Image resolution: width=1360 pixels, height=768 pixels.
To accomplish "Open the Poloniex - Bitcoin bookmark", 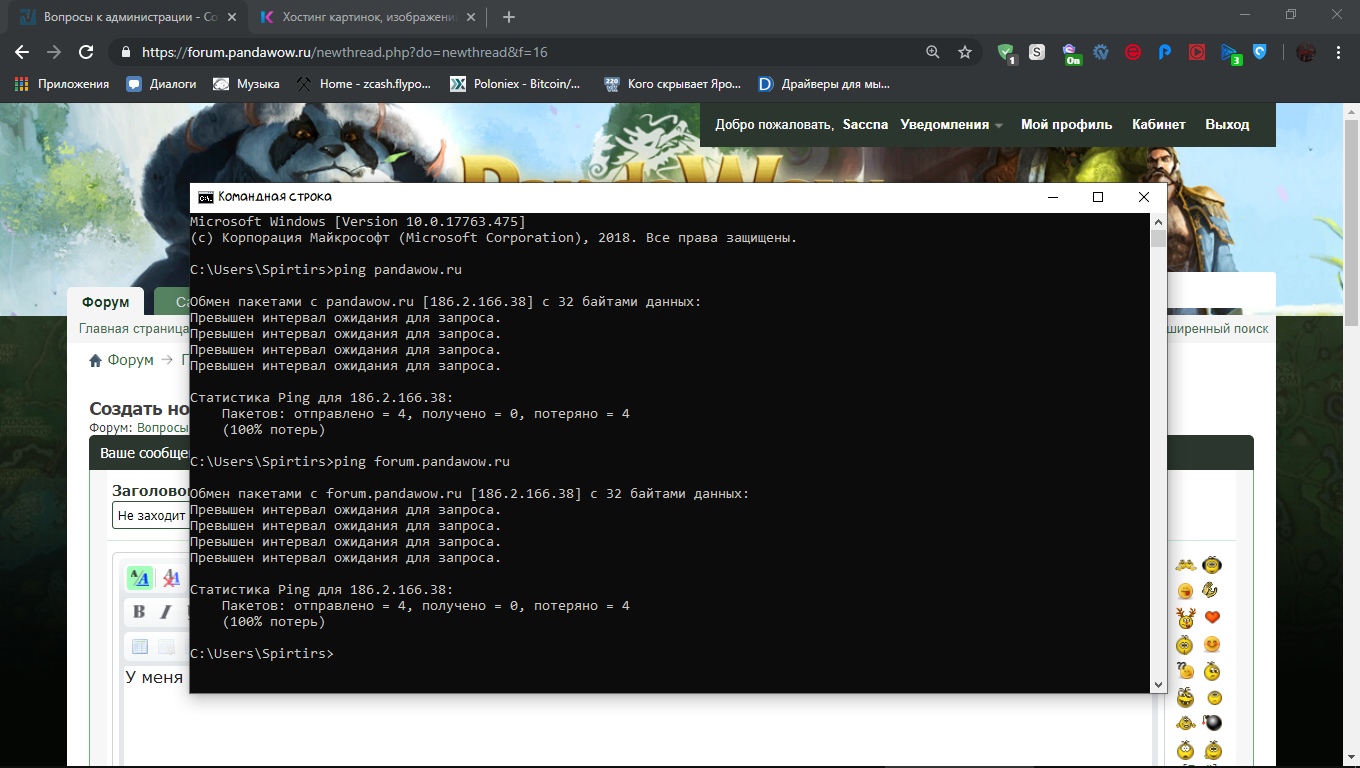I will [515, 84].
